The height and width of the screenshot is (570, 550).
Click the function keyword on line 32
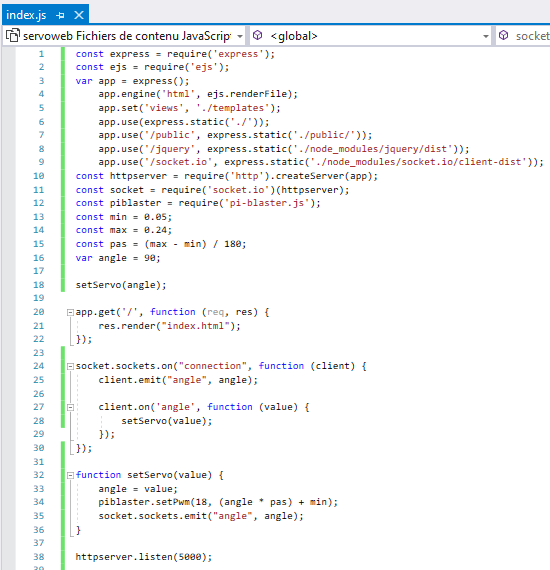98,475
